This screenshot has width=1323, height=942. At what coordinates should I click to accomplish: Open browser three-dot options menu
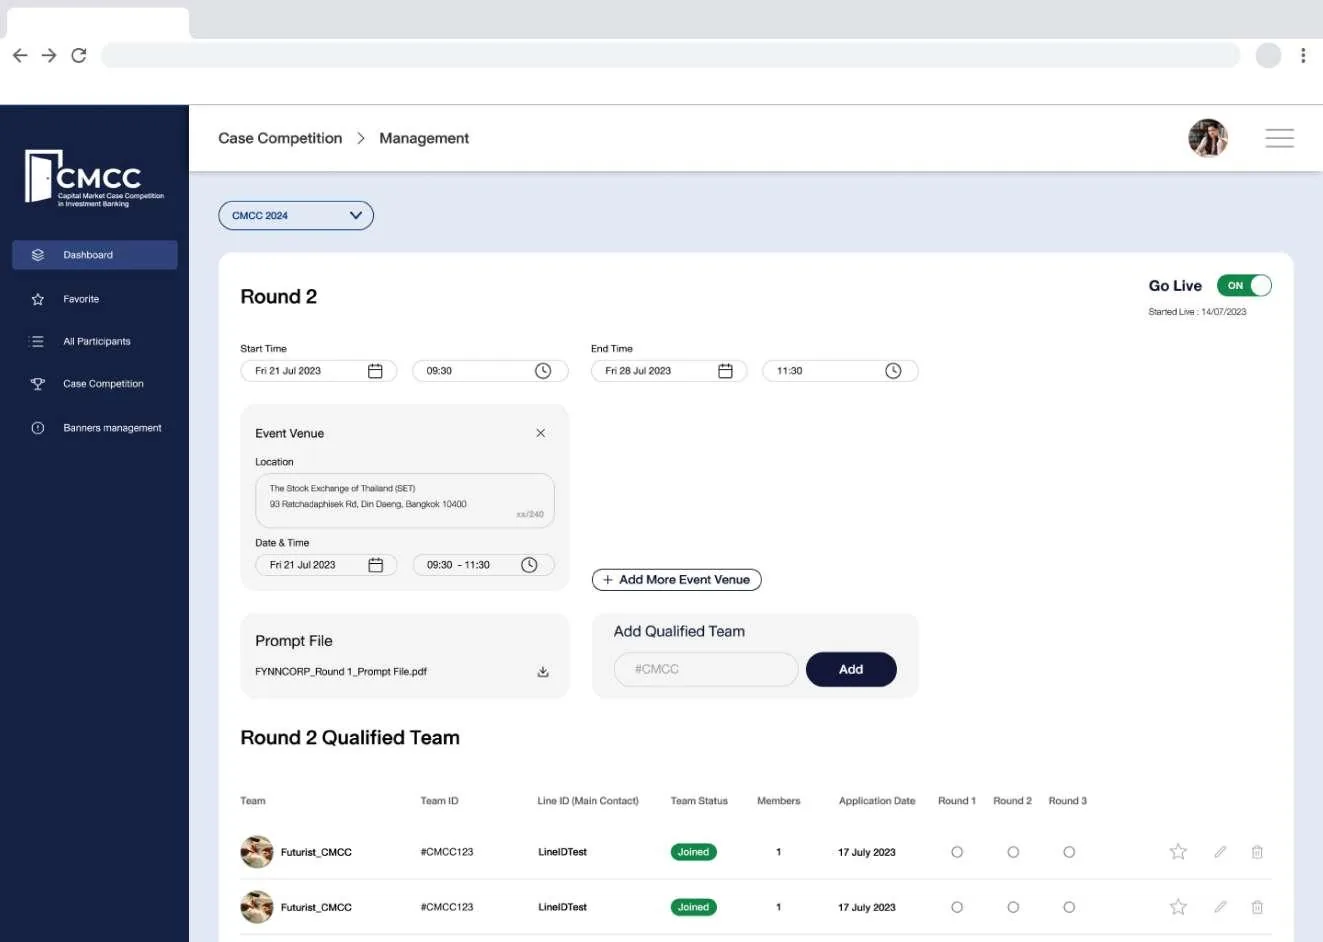point(1303,55)
